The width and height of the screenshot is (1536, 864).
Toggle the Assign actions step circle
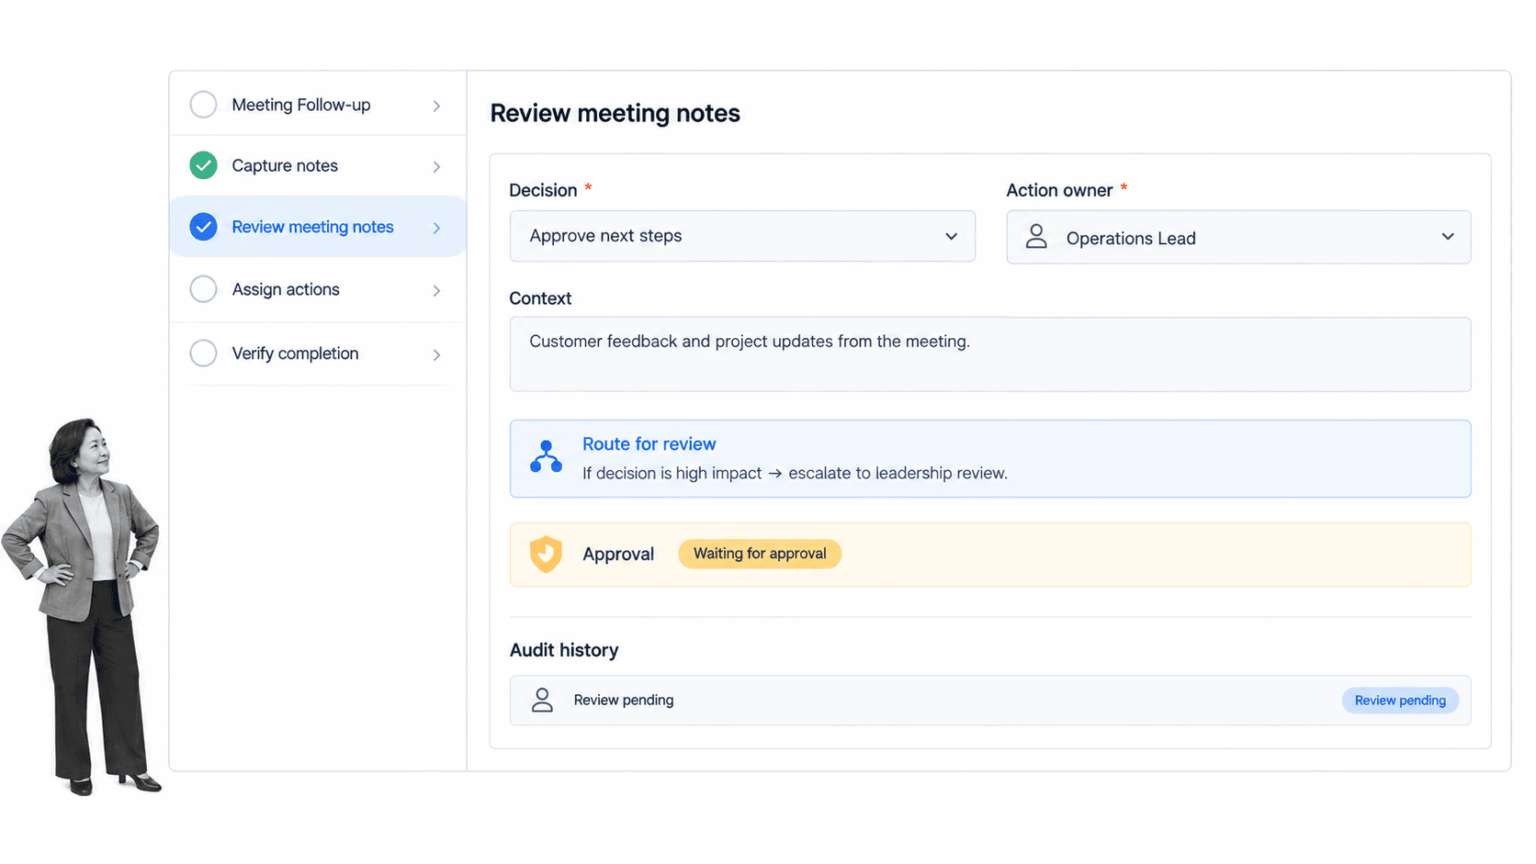(x=203, y=289)
